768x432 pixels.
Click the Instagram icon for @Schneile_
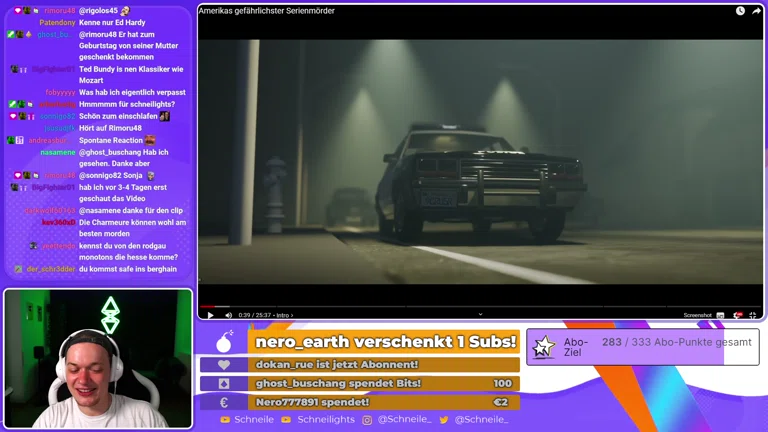tap(367, 420)
